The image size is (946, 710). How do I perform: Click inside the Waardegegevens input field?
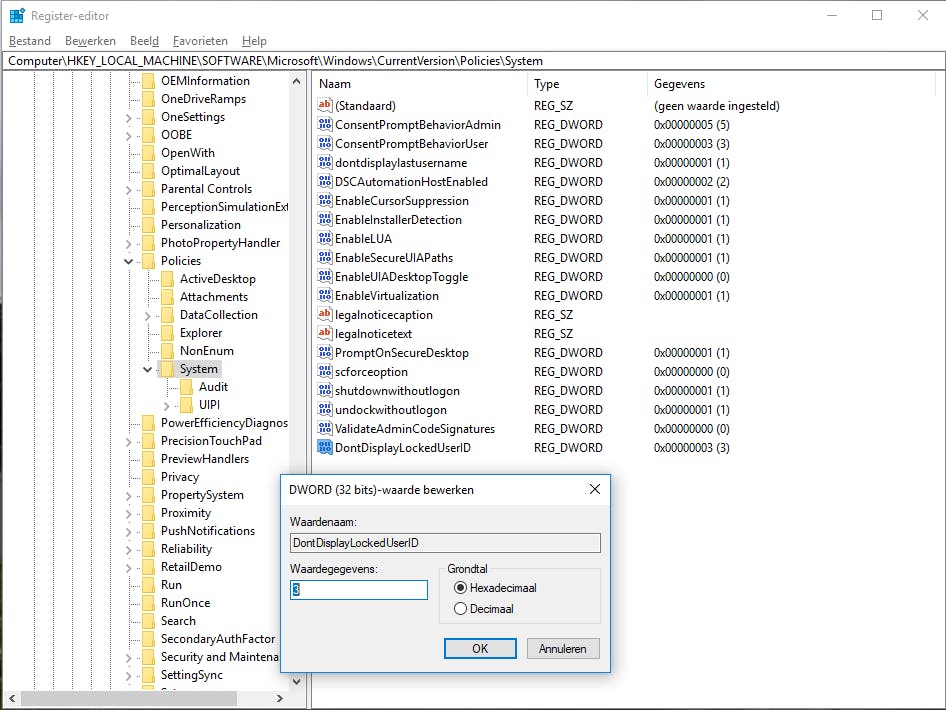tap(358, 590)
